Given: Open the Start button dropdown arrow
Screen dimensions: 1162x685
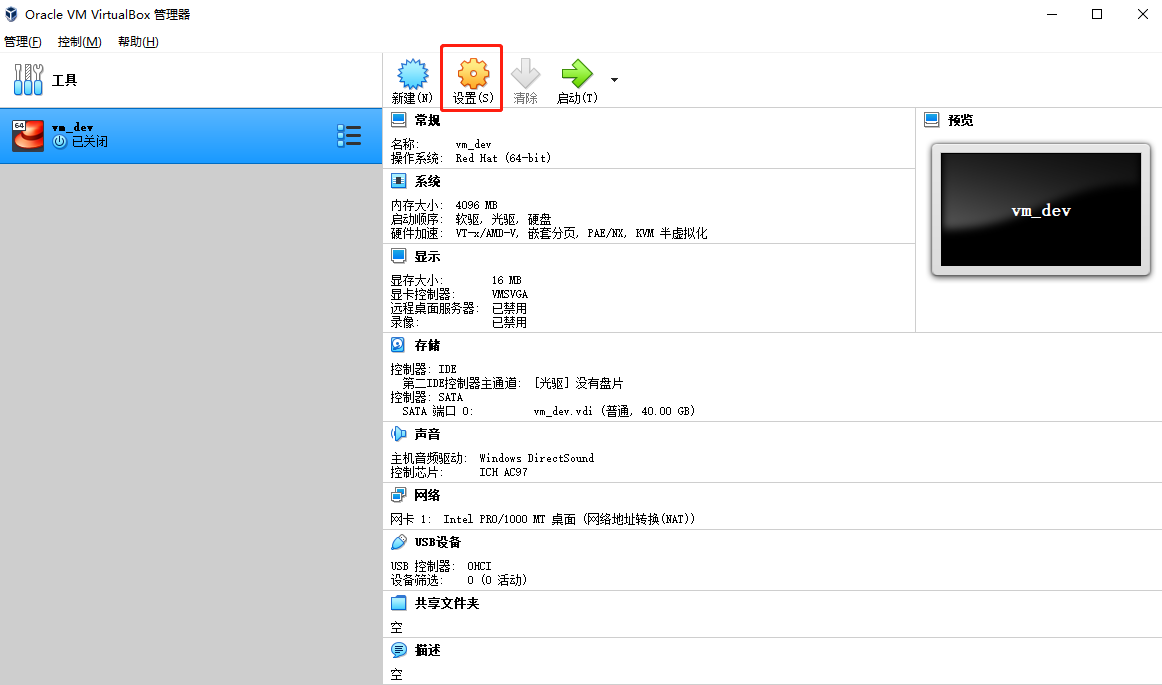Looking at the screenshot, I should click(614, 79).
